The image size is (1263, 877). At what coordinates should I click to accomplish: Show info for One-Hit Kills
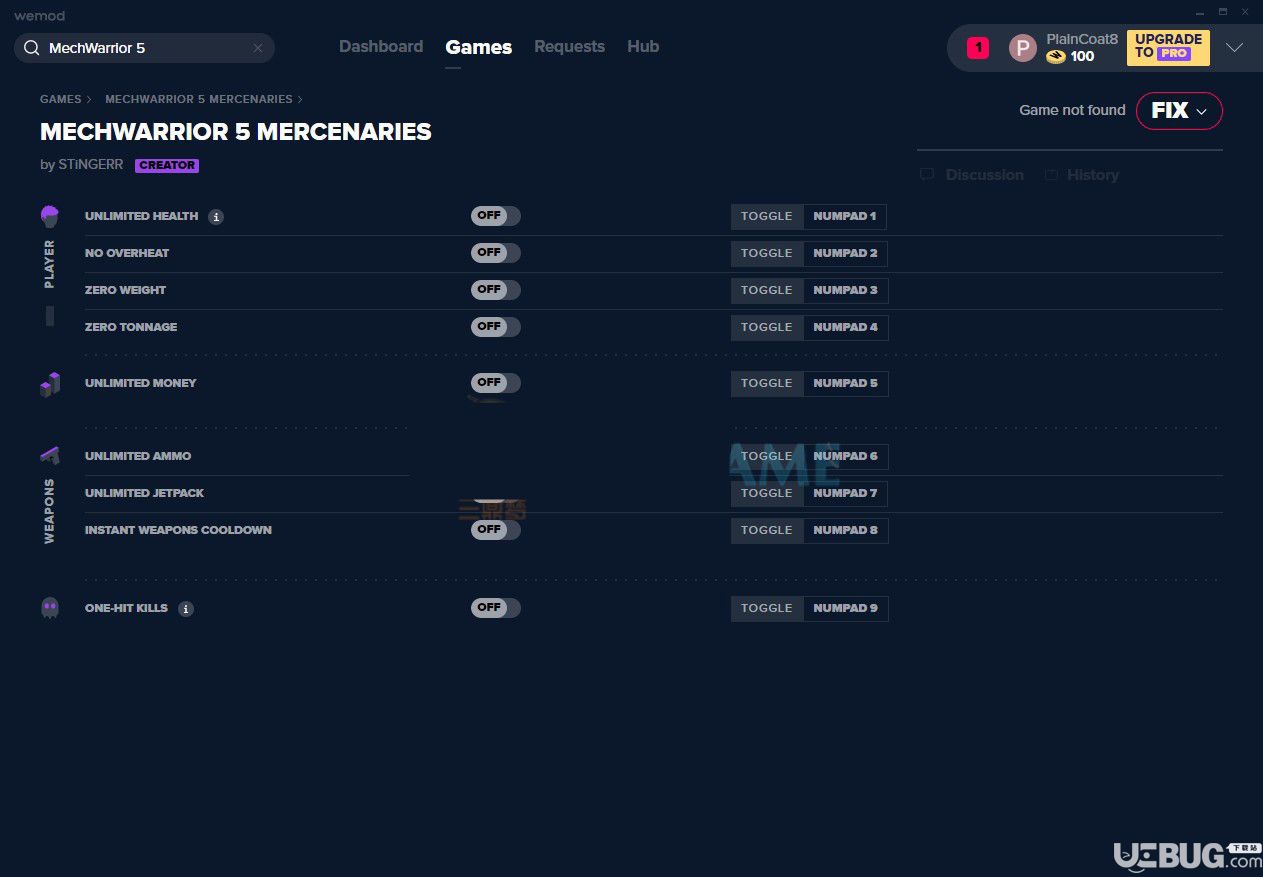pyautogui.click(x=186, y=609)
